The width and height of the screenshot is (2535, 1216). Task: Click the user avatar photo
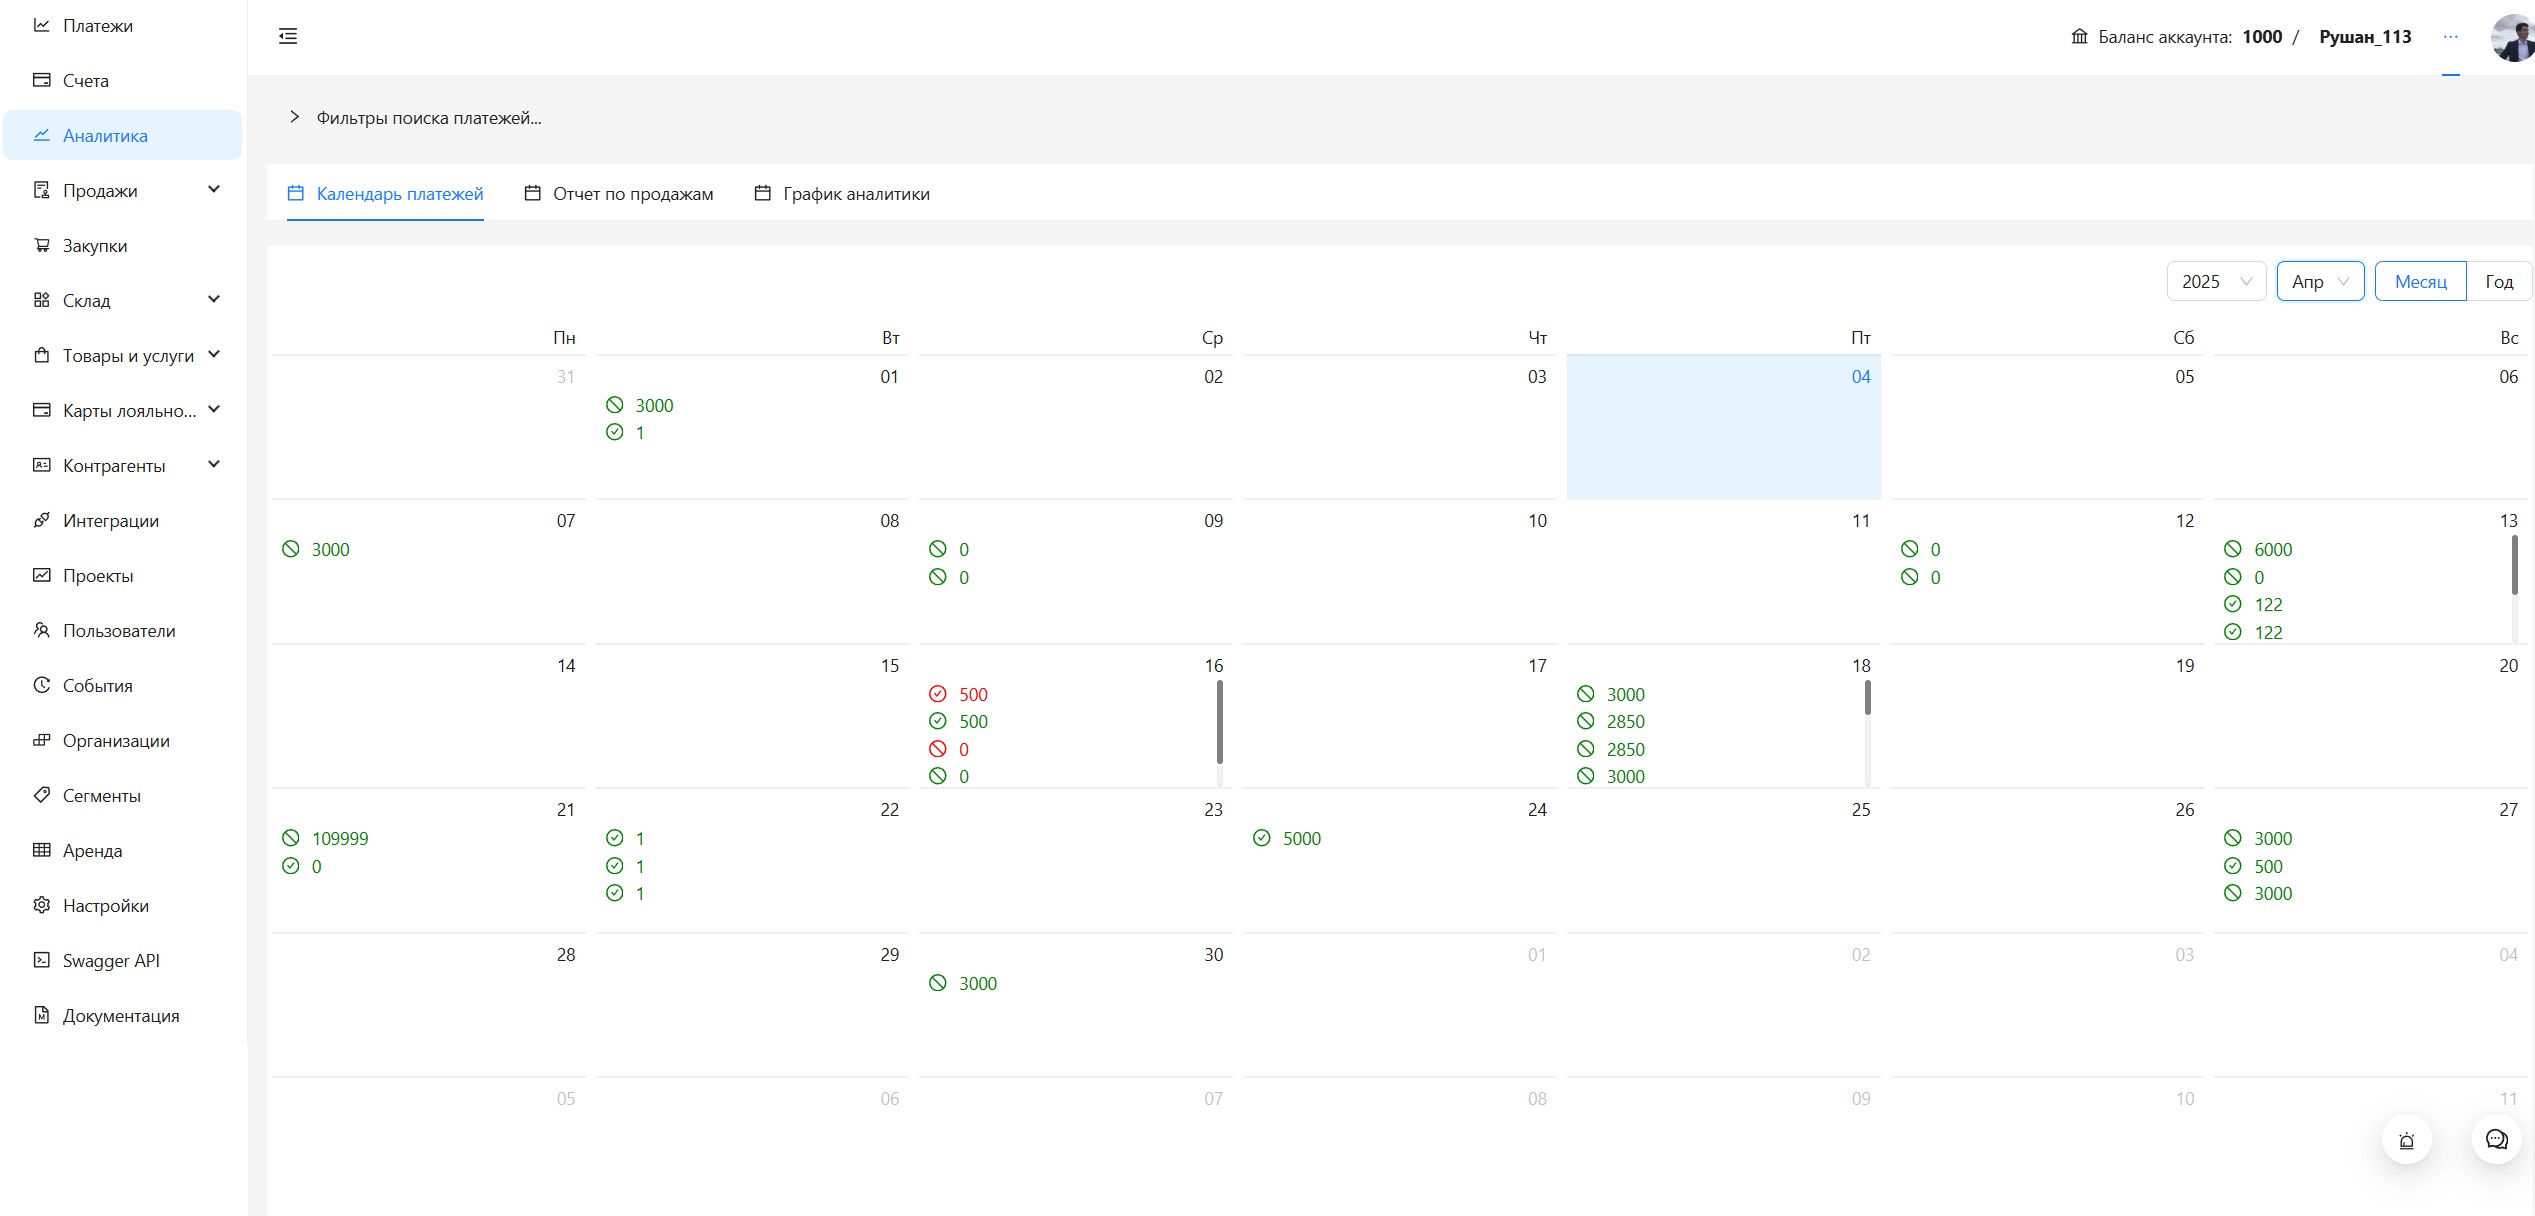tap(2512, 38)
